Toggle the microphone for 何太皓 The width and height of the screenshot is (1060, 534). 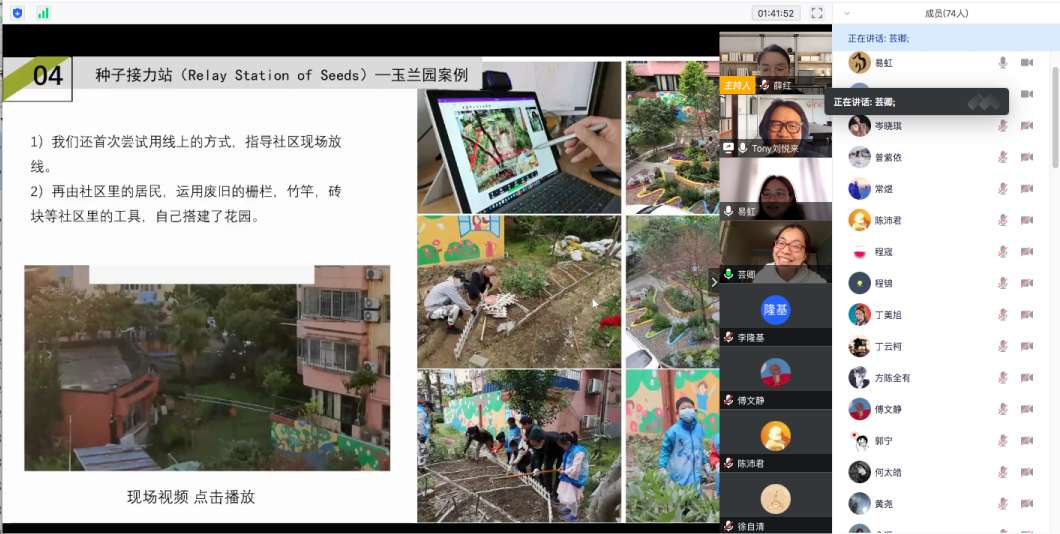[x=1002, y=472]
